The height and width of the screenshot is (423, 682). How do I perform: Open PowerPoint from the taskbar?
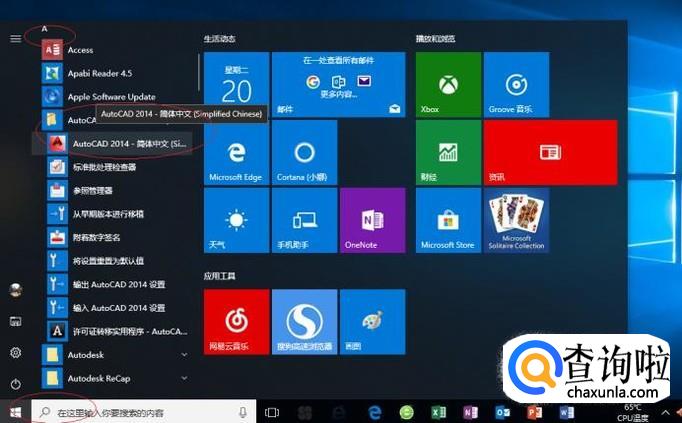tap(534, 412)
